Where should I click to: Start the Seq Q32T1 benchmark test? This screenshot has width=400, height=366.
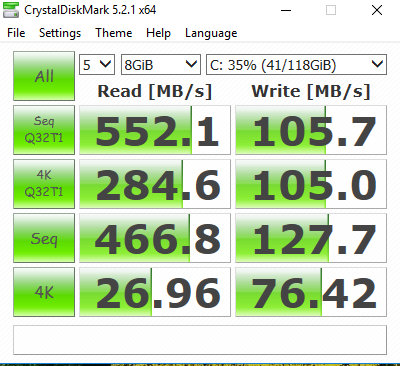pyautogui.click(x=44, y=130)
